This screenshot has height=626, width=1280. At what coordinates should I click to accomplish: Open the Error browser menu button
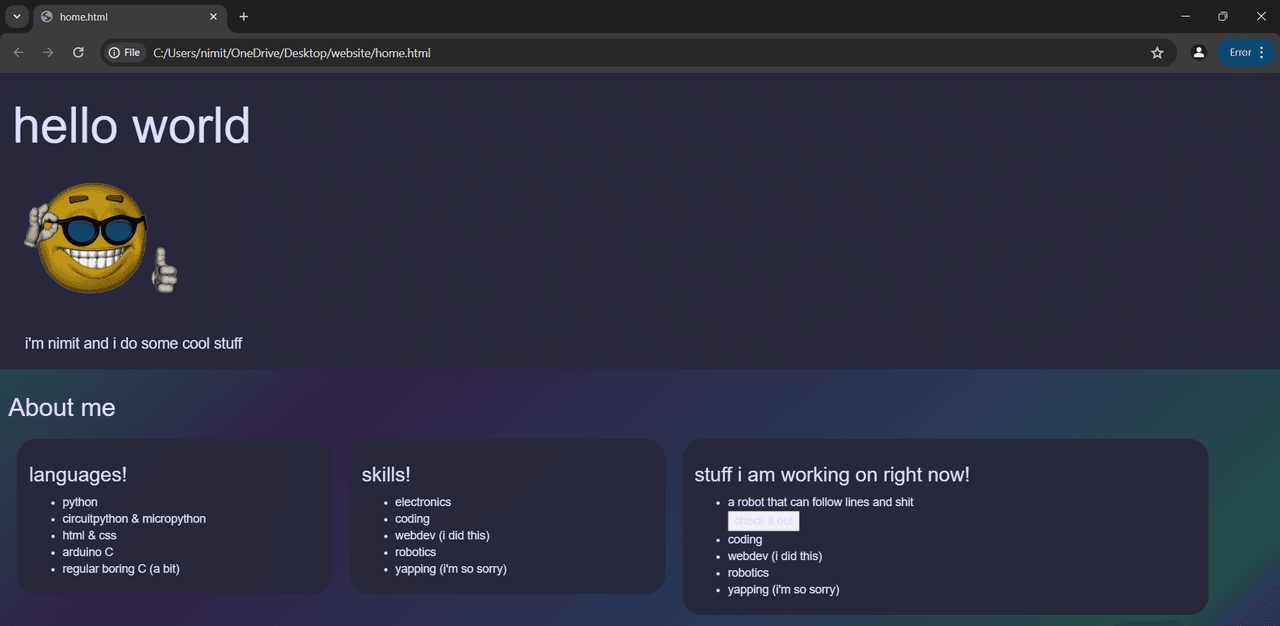click(1246, 52)
